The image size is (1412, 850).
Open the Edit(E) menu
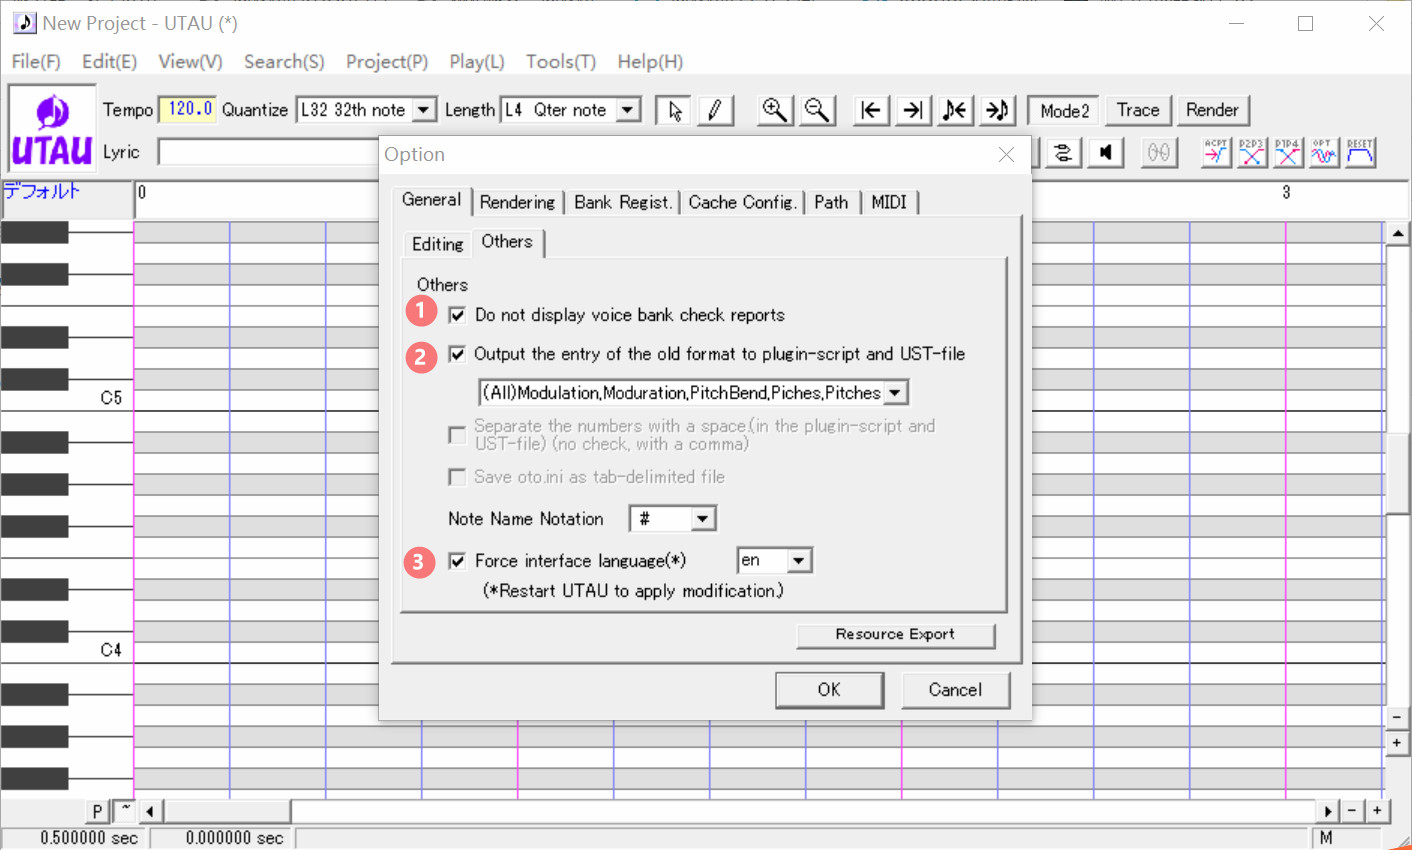click(x=109, y=62)
